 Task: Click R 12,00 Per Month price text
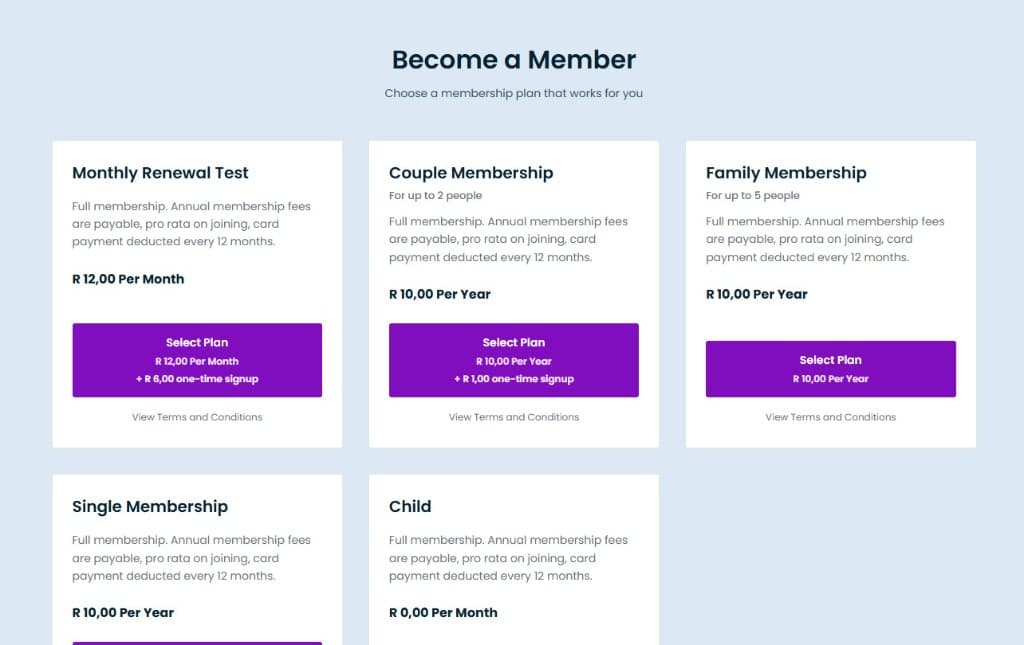click(x=128, y=279)
